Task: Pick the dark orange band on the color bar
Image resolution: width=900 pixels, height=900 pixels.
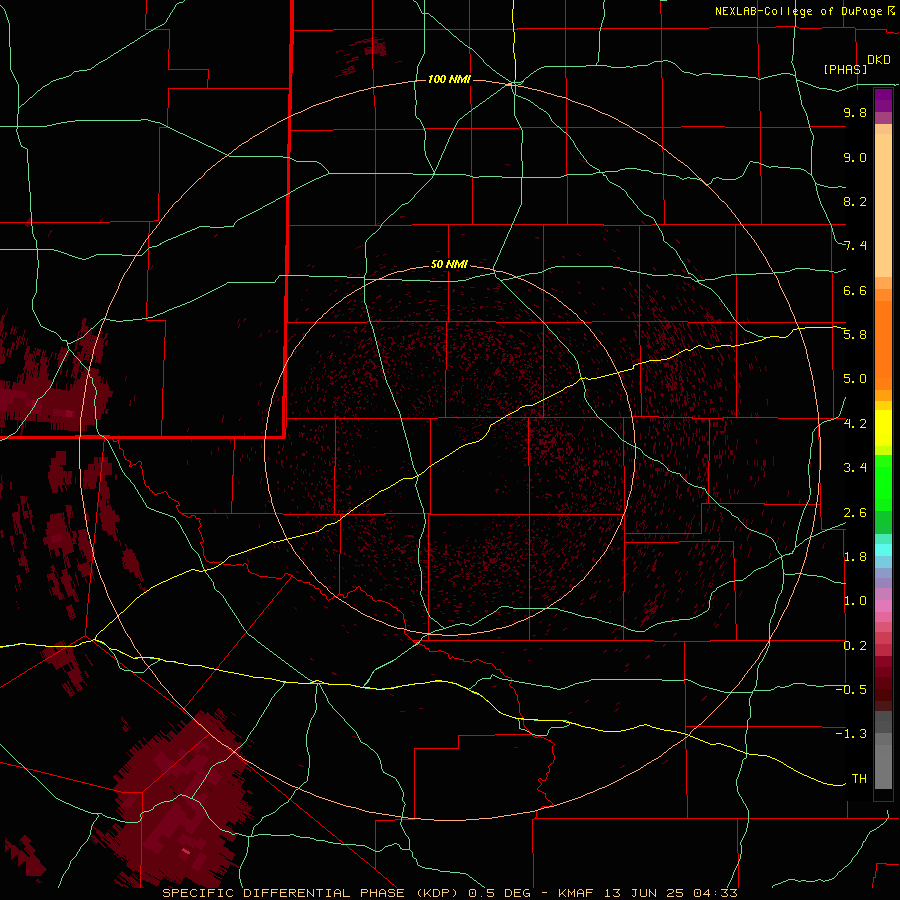Action: click(x=883, y=346)
